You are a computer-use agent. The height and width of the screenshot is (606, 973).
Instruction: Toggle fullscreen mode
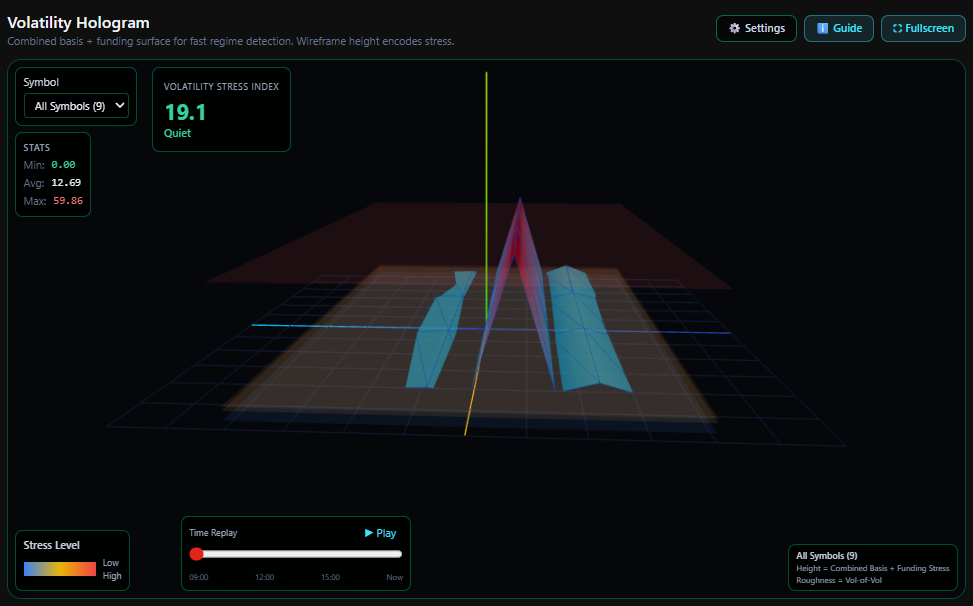(x=922, y=28)
